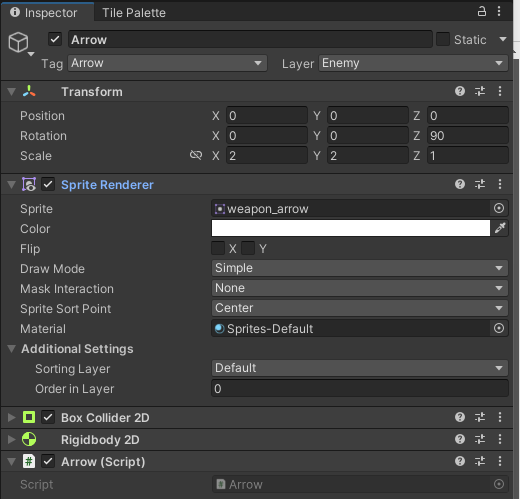Click the Rigidbody 2D component icon
The height and width of the screenshot is (499, 520).
(29, 439)
